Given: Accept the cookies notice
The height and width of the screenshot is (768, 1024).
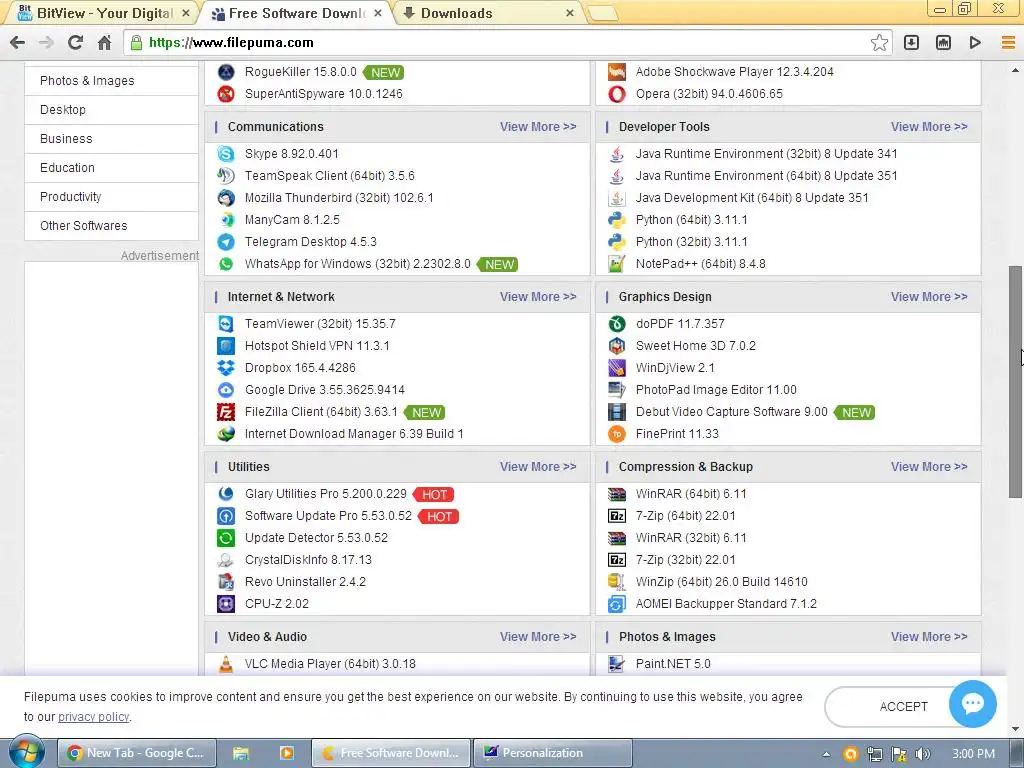Looking at the screenshot, I should tap(903, 707).
